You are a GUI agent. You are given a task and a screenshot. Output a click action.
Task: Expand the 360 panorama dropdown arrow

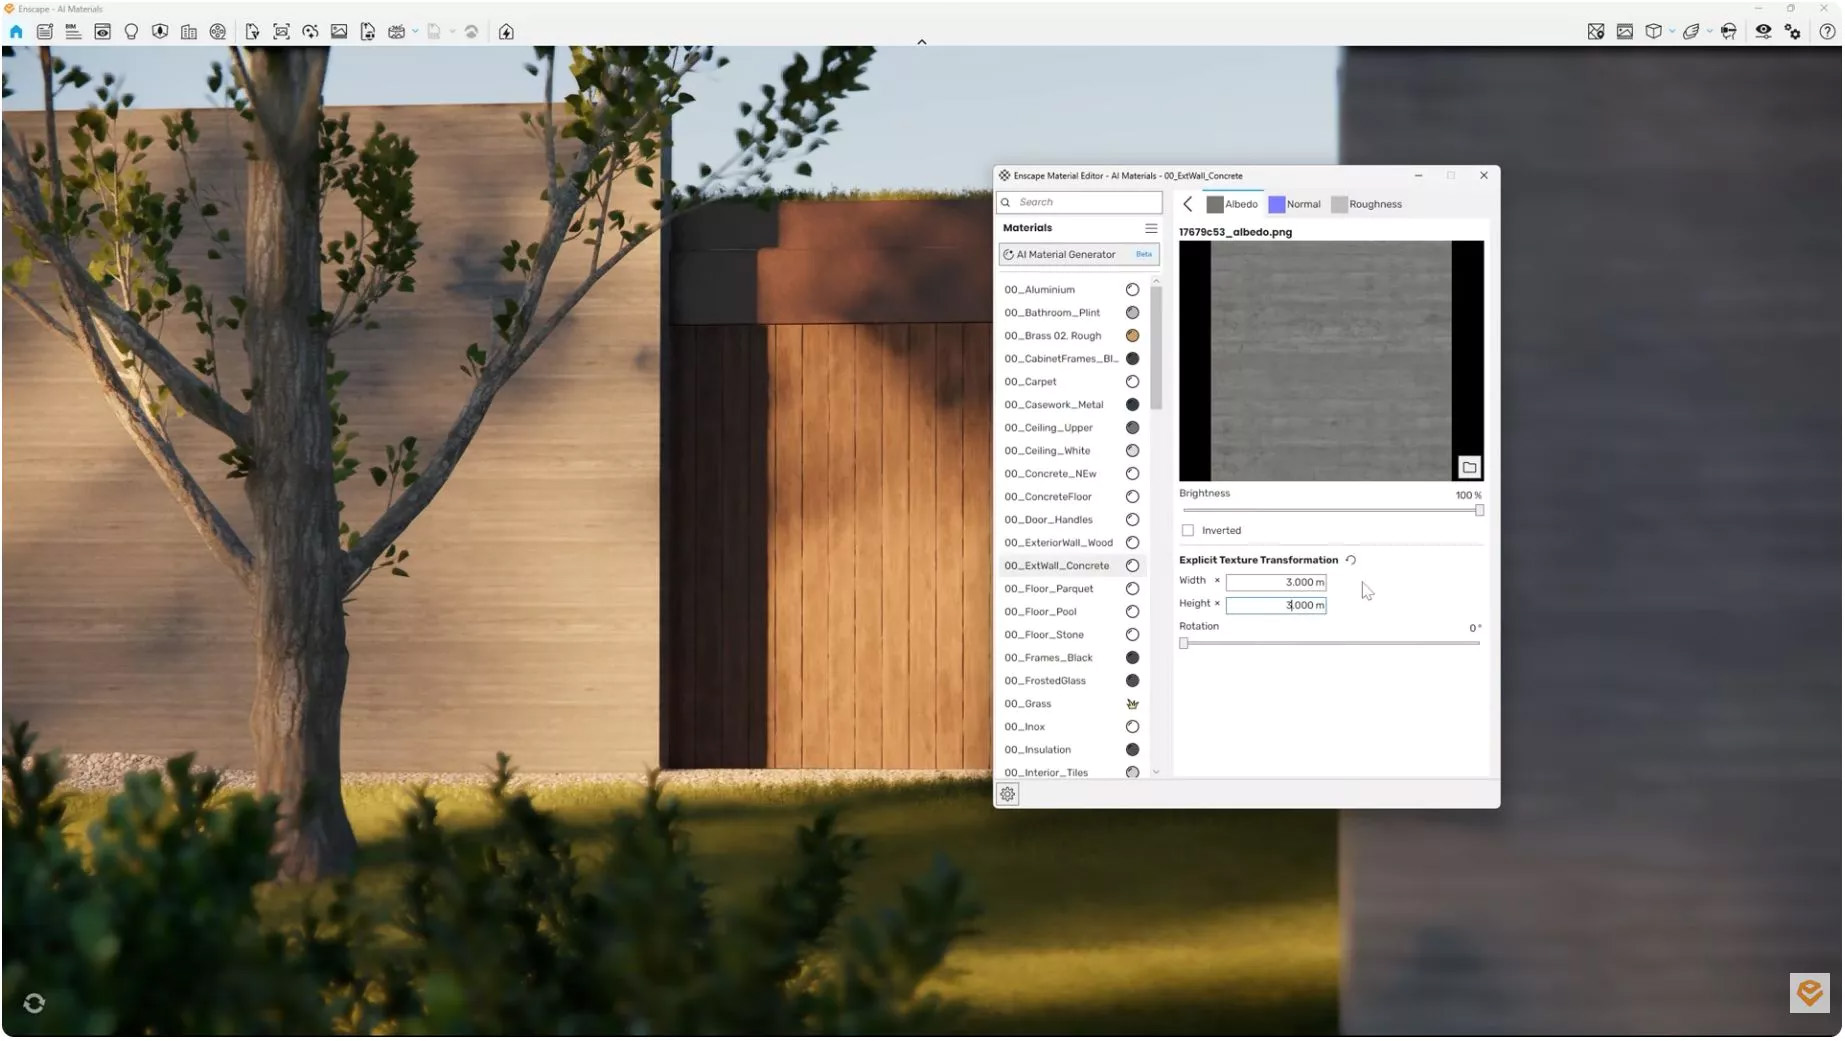click(x=415, y=32)
